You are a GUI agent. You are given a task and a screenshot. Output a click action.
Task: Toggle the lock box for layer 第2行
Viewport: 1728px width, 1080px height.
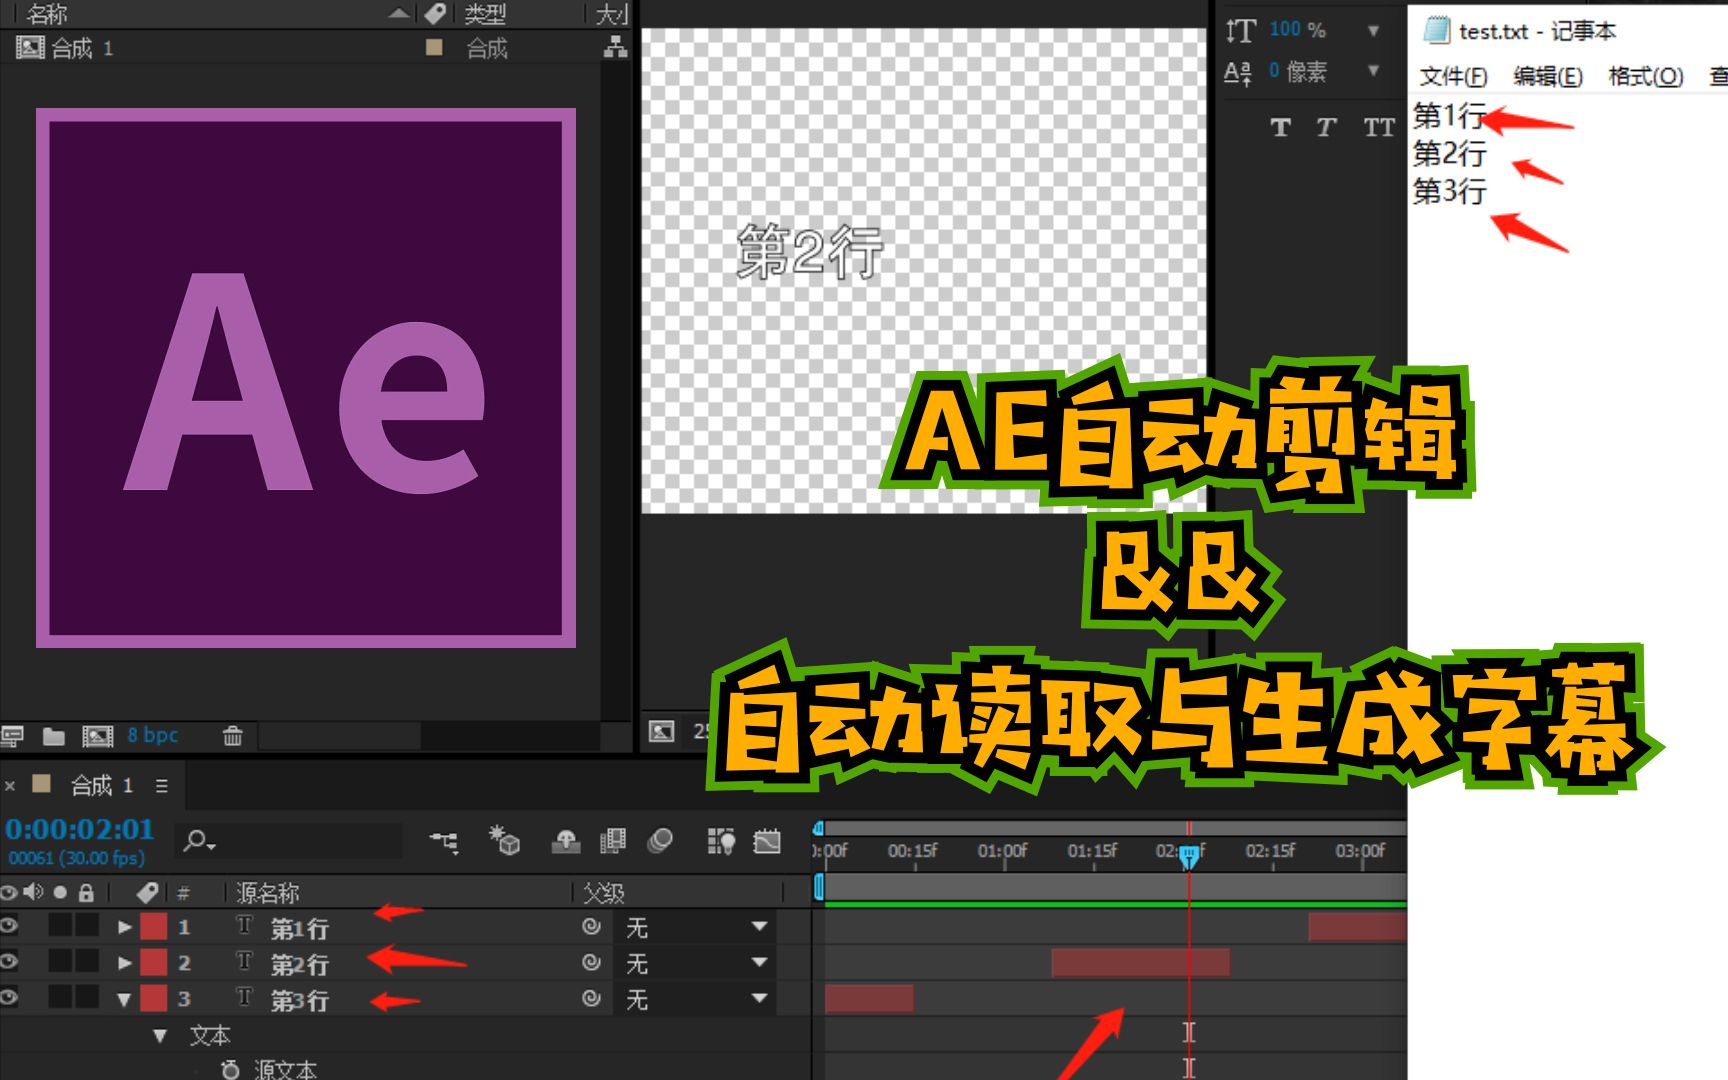(x=87, y=961)
